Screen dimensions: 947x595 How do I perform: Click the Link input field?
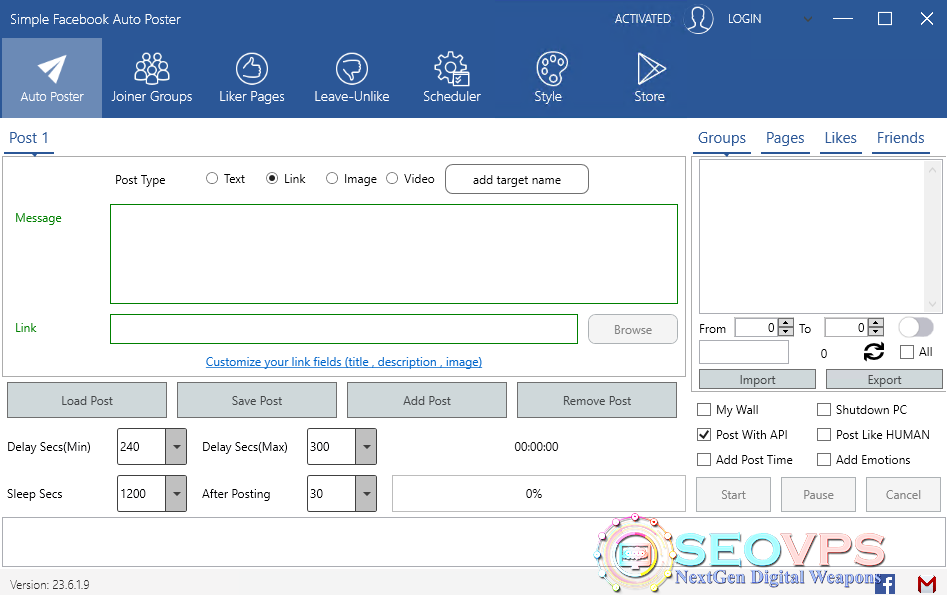pos(344,329)
